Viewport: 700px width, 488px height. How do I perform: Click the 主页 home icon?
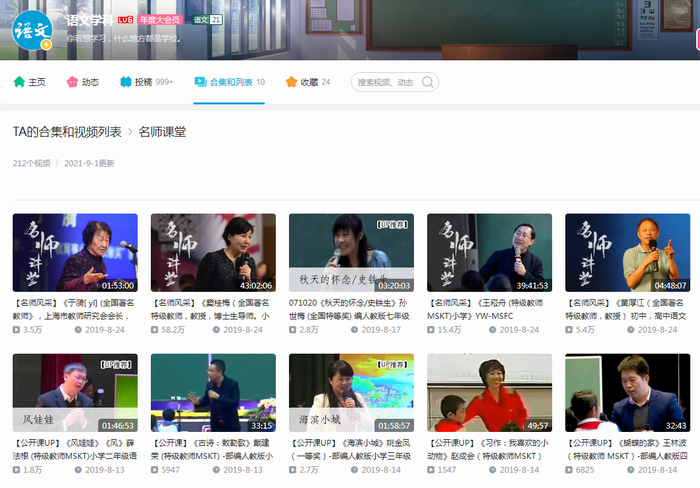click(x=19, y=82)
